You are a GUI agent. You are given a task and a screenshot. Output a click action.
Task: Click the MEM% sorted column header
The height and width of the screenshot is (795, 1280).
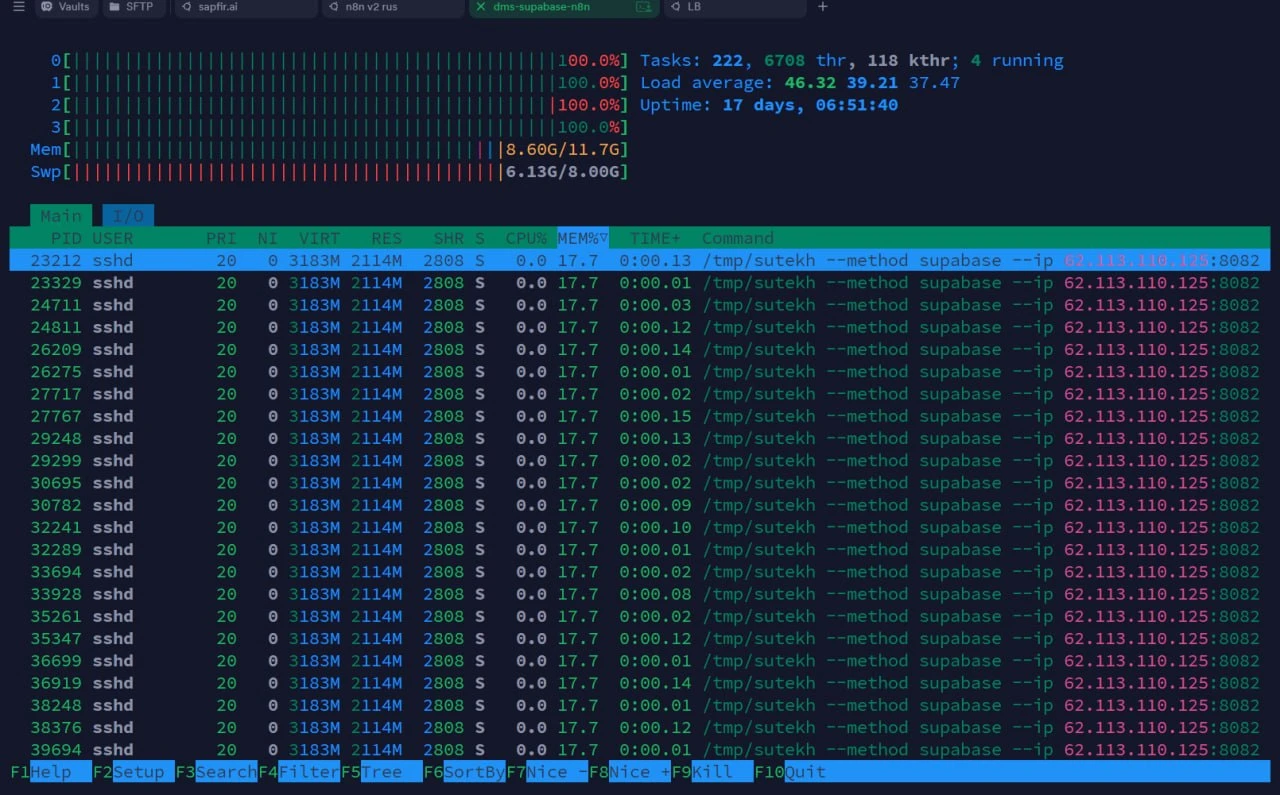[x=583, y=238]
